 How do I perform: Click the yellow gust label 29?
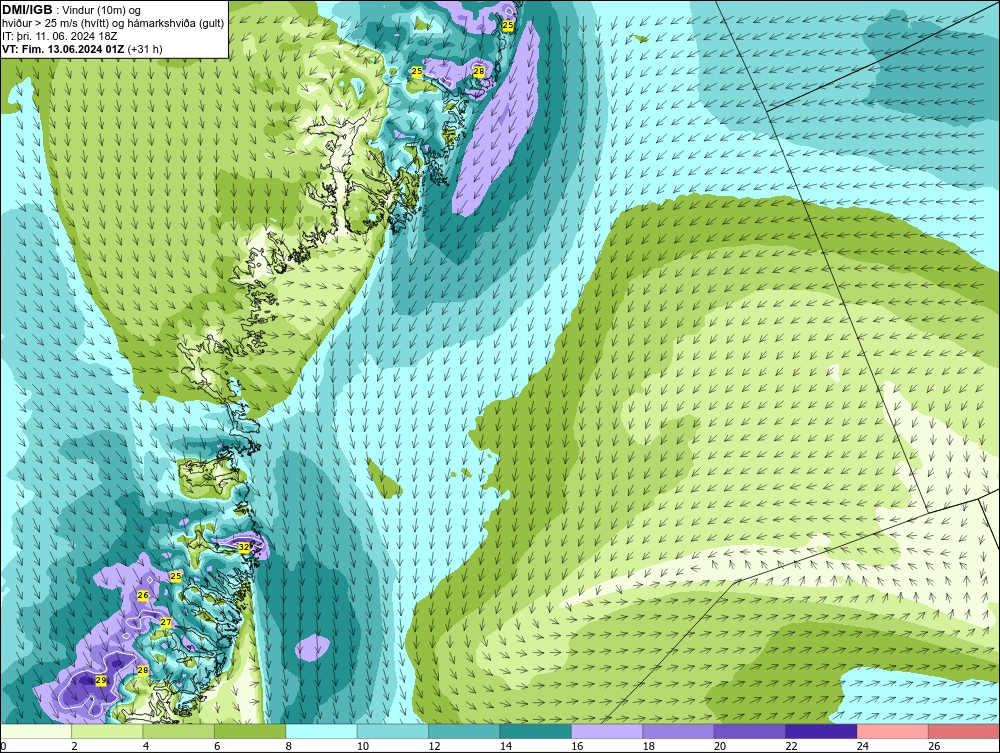[x=101, y=680]
